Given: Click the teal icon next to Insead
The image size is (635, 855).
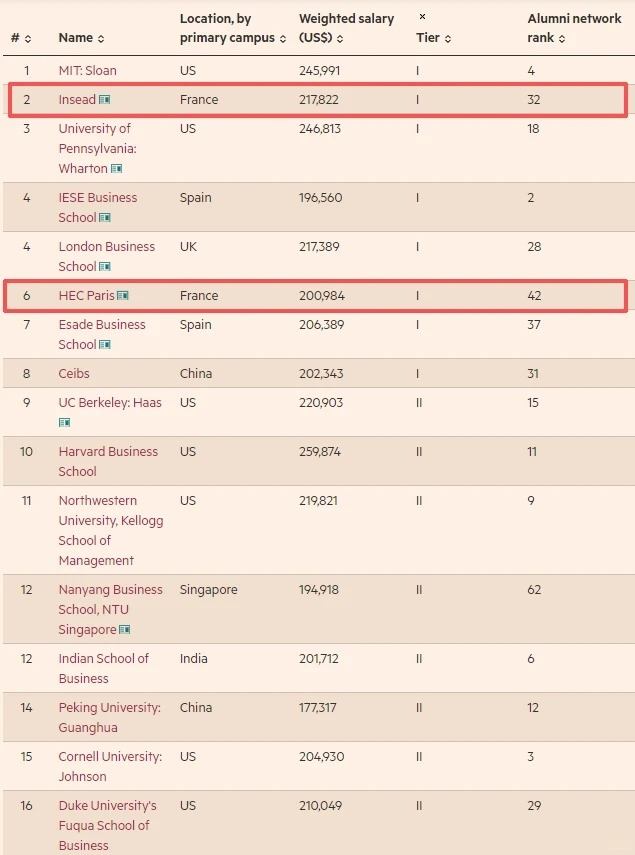Looking at the screenshot, I should tap(105, 100).
